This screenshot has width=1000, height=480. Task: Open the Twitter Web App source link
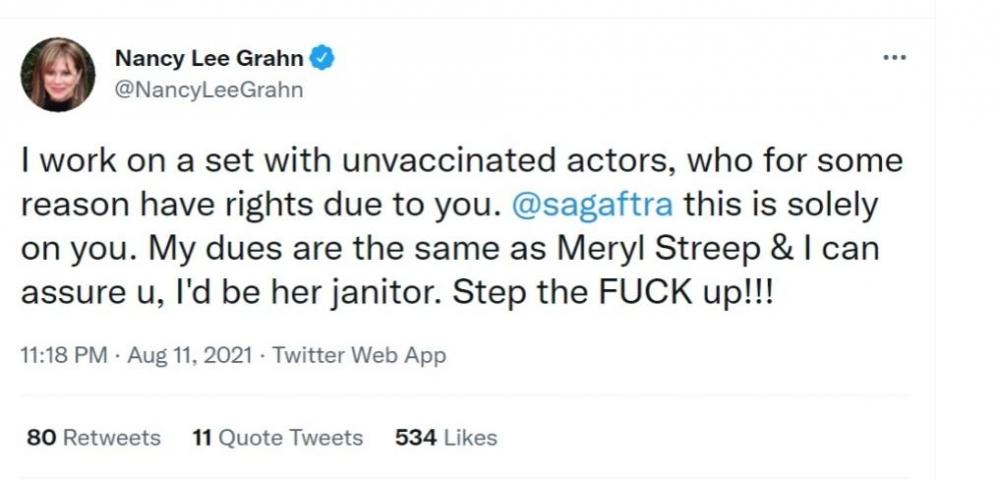(x=359, y=355)
